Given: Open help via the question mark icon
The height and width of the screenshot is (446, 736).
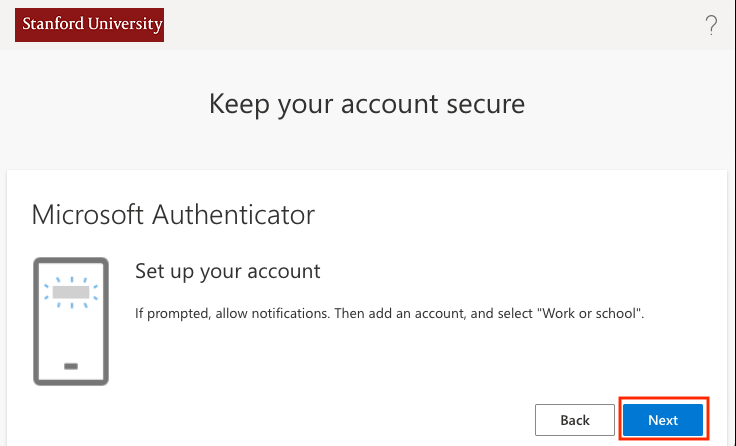Looking at the screenshot, I should [711, 26].
